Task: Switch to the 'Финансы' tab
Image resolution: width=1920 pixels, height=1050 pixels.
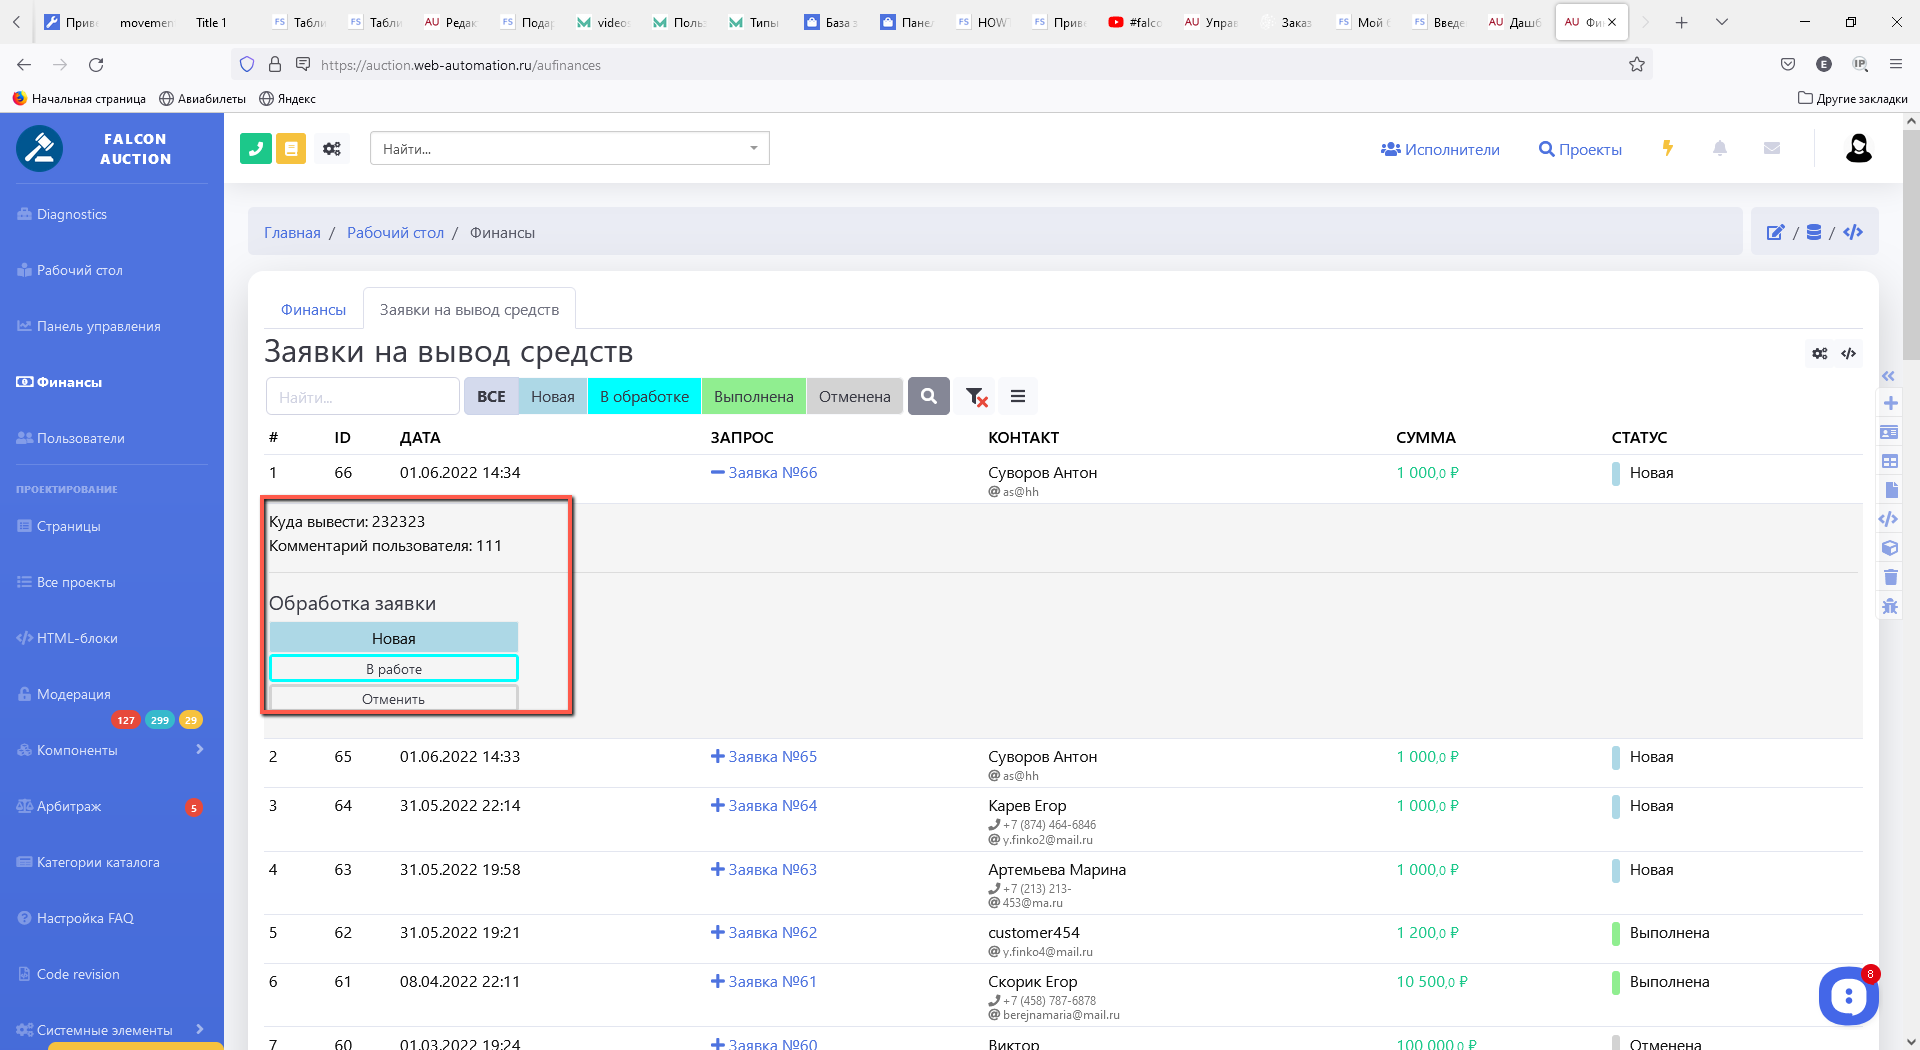Action: [313, 310]
